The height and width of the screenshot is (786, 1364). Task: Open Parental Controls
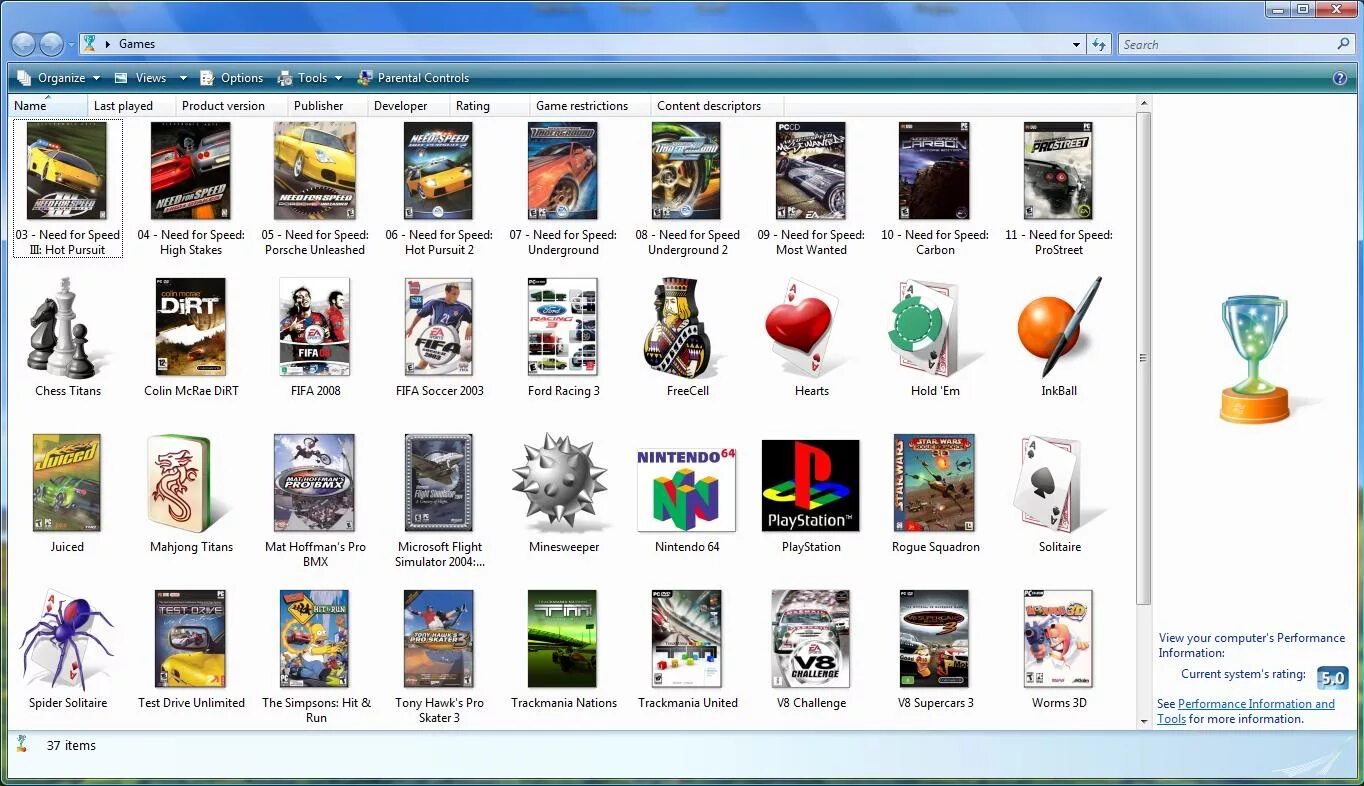pos(413,78)
